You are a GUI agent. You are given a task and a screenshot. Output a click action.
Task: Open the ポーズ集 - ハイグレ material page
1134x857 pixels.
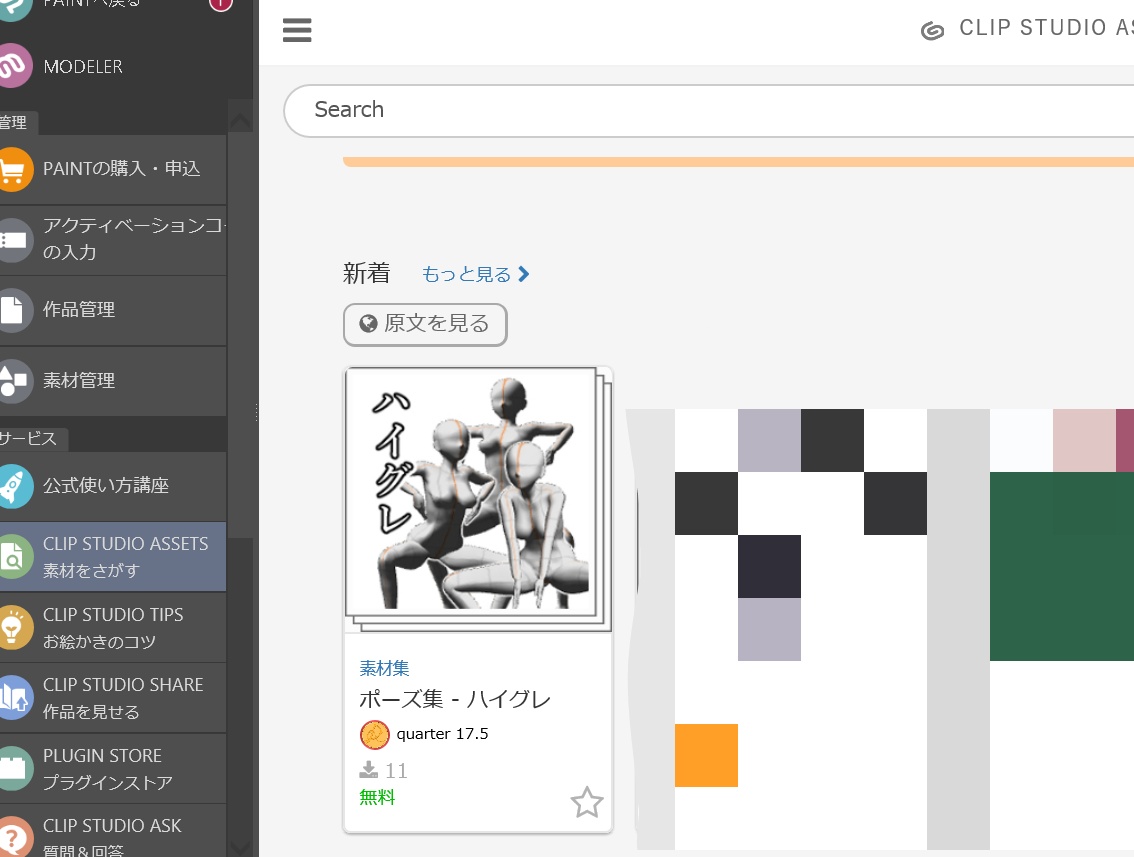(454, 699)
